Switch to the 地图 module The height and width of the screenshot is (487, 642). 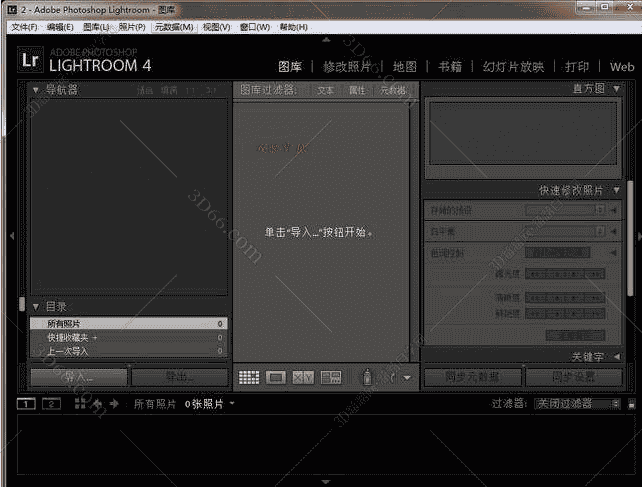pyautogui.click(x=405, y=67)
